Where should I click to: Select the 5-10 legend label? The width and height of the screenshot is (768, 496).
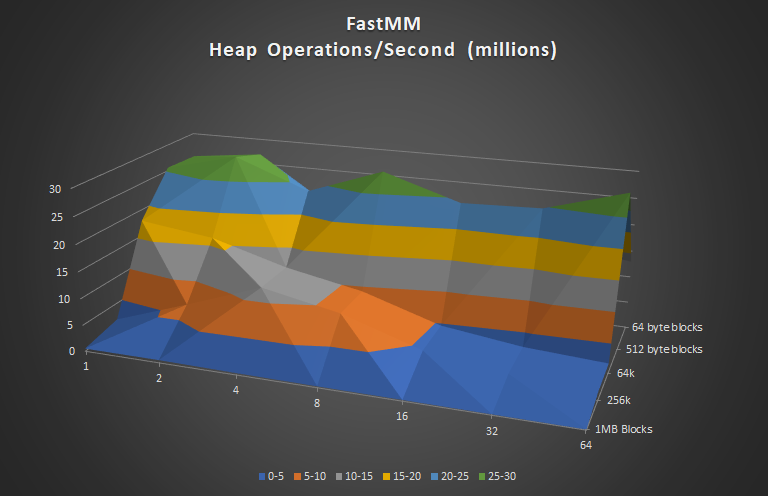pos(314,476)
